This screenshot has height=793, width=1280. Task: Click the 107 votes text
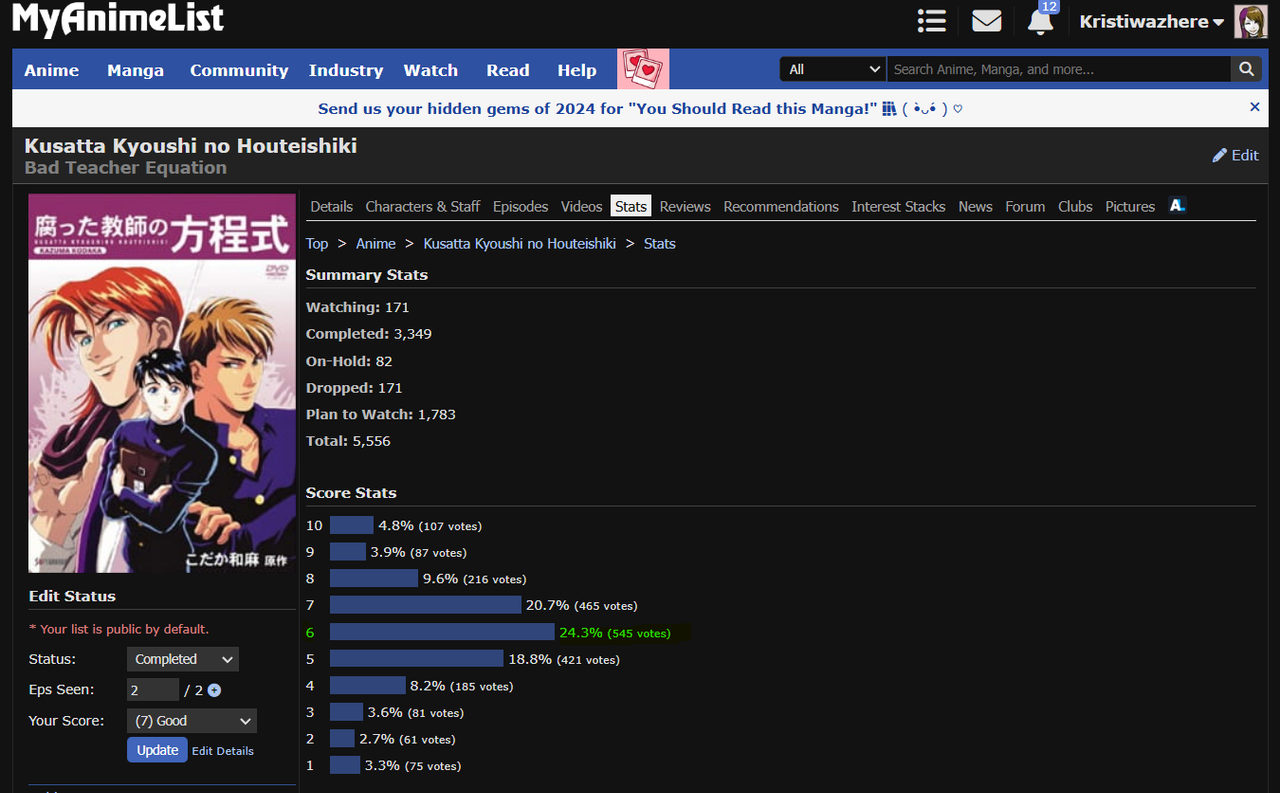tap(450, 526)
